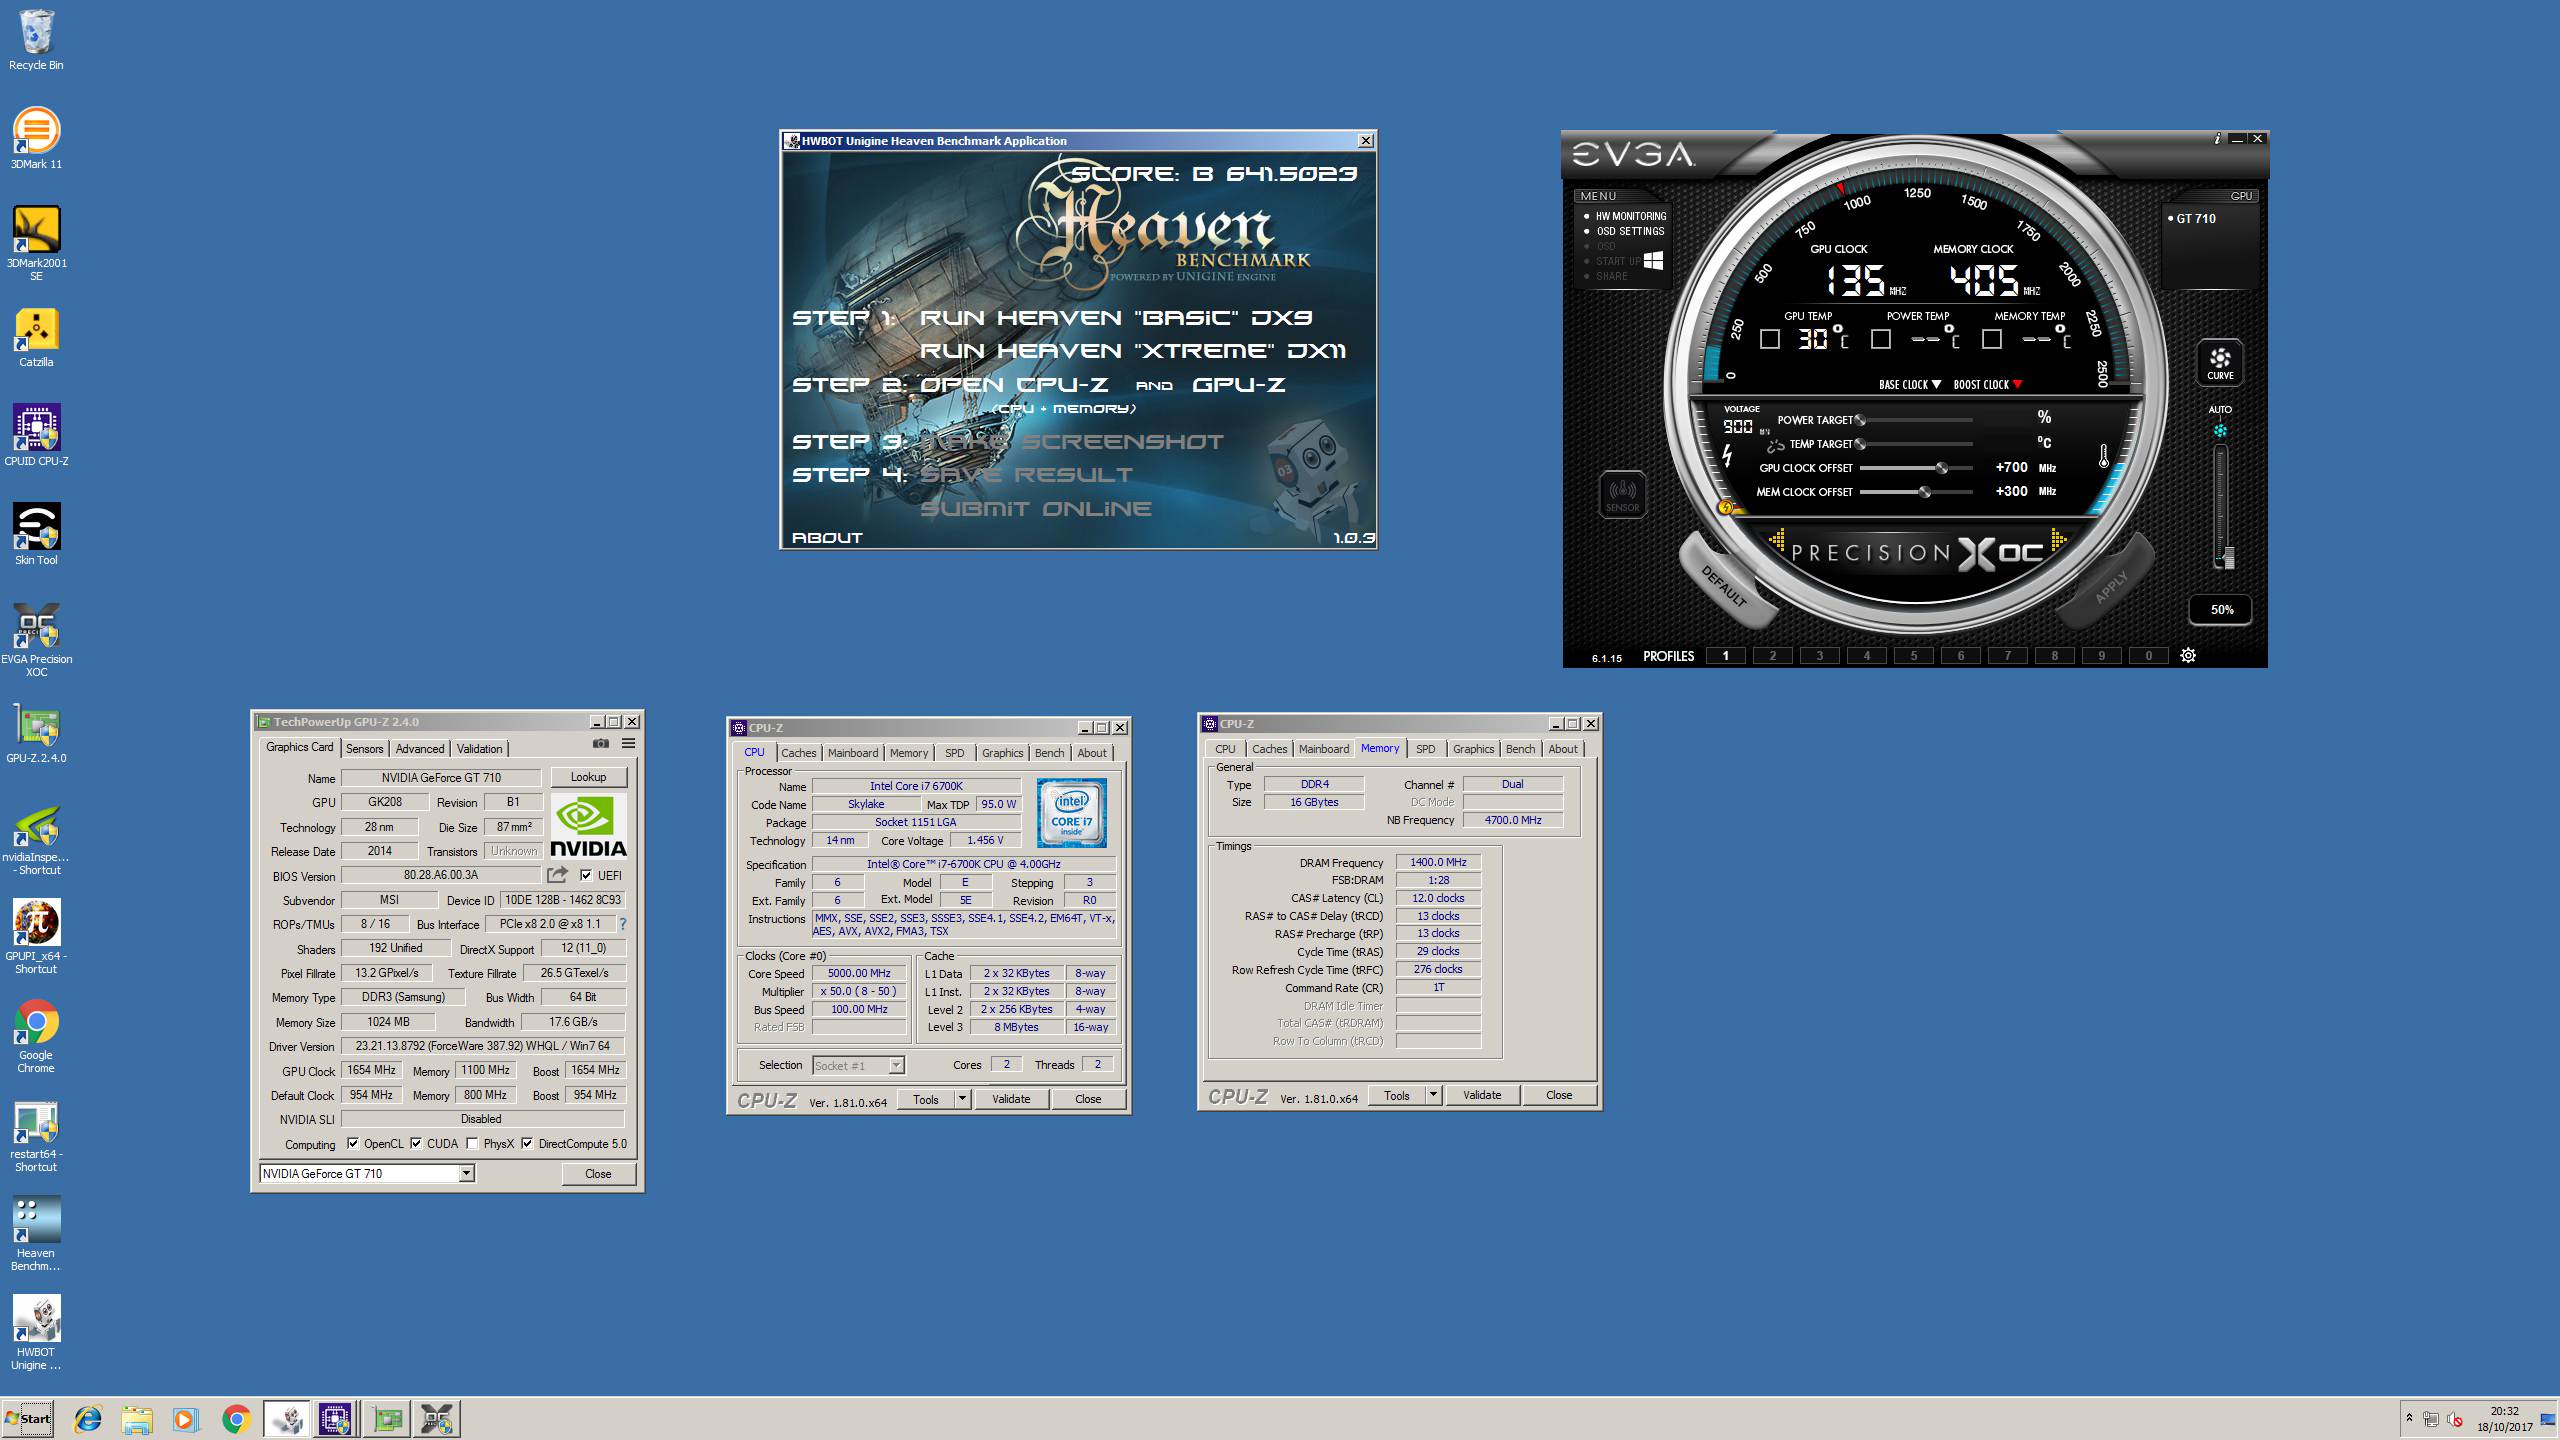Click the left yellow arrow beside PRECISION
2560x1440 pixels.
click(x=1777, y=540)
